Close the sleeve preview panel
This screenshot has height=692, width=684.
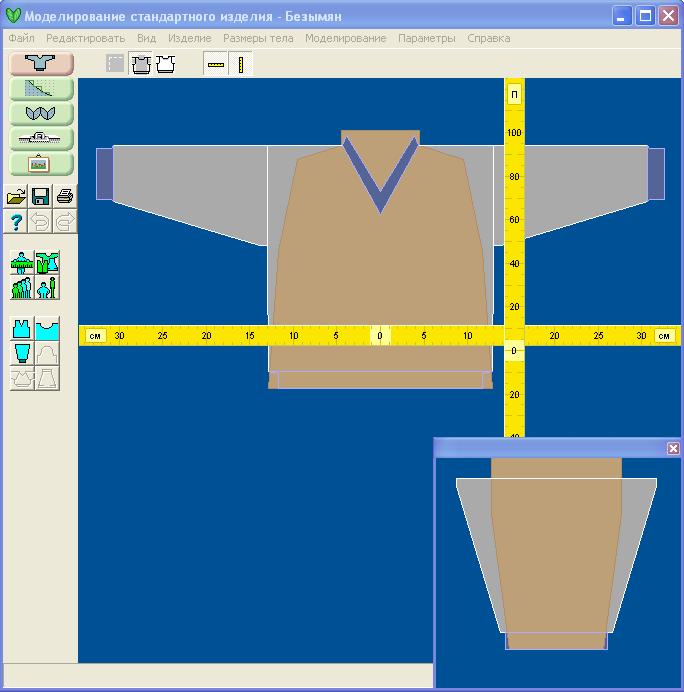click(673, 448)
